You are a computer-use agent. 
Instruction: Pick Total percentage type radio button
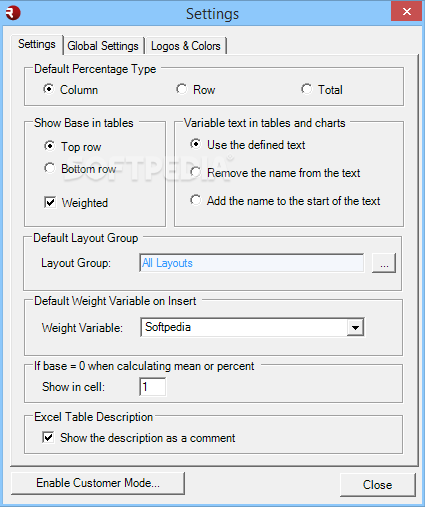tap(306, 89)
